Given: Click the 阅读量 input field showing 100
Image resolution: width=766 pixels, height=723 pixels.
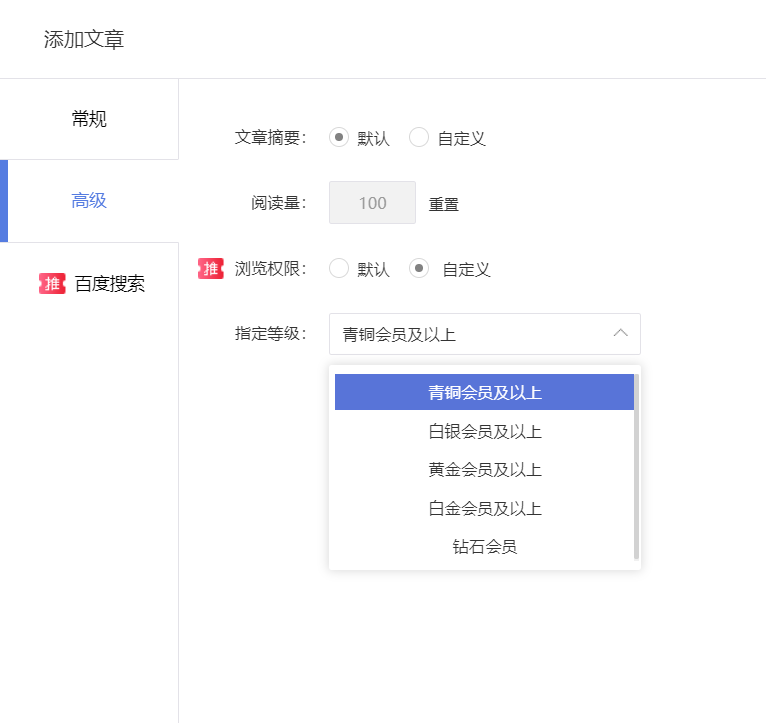Looking at the screenshot, I should [372, 203].
